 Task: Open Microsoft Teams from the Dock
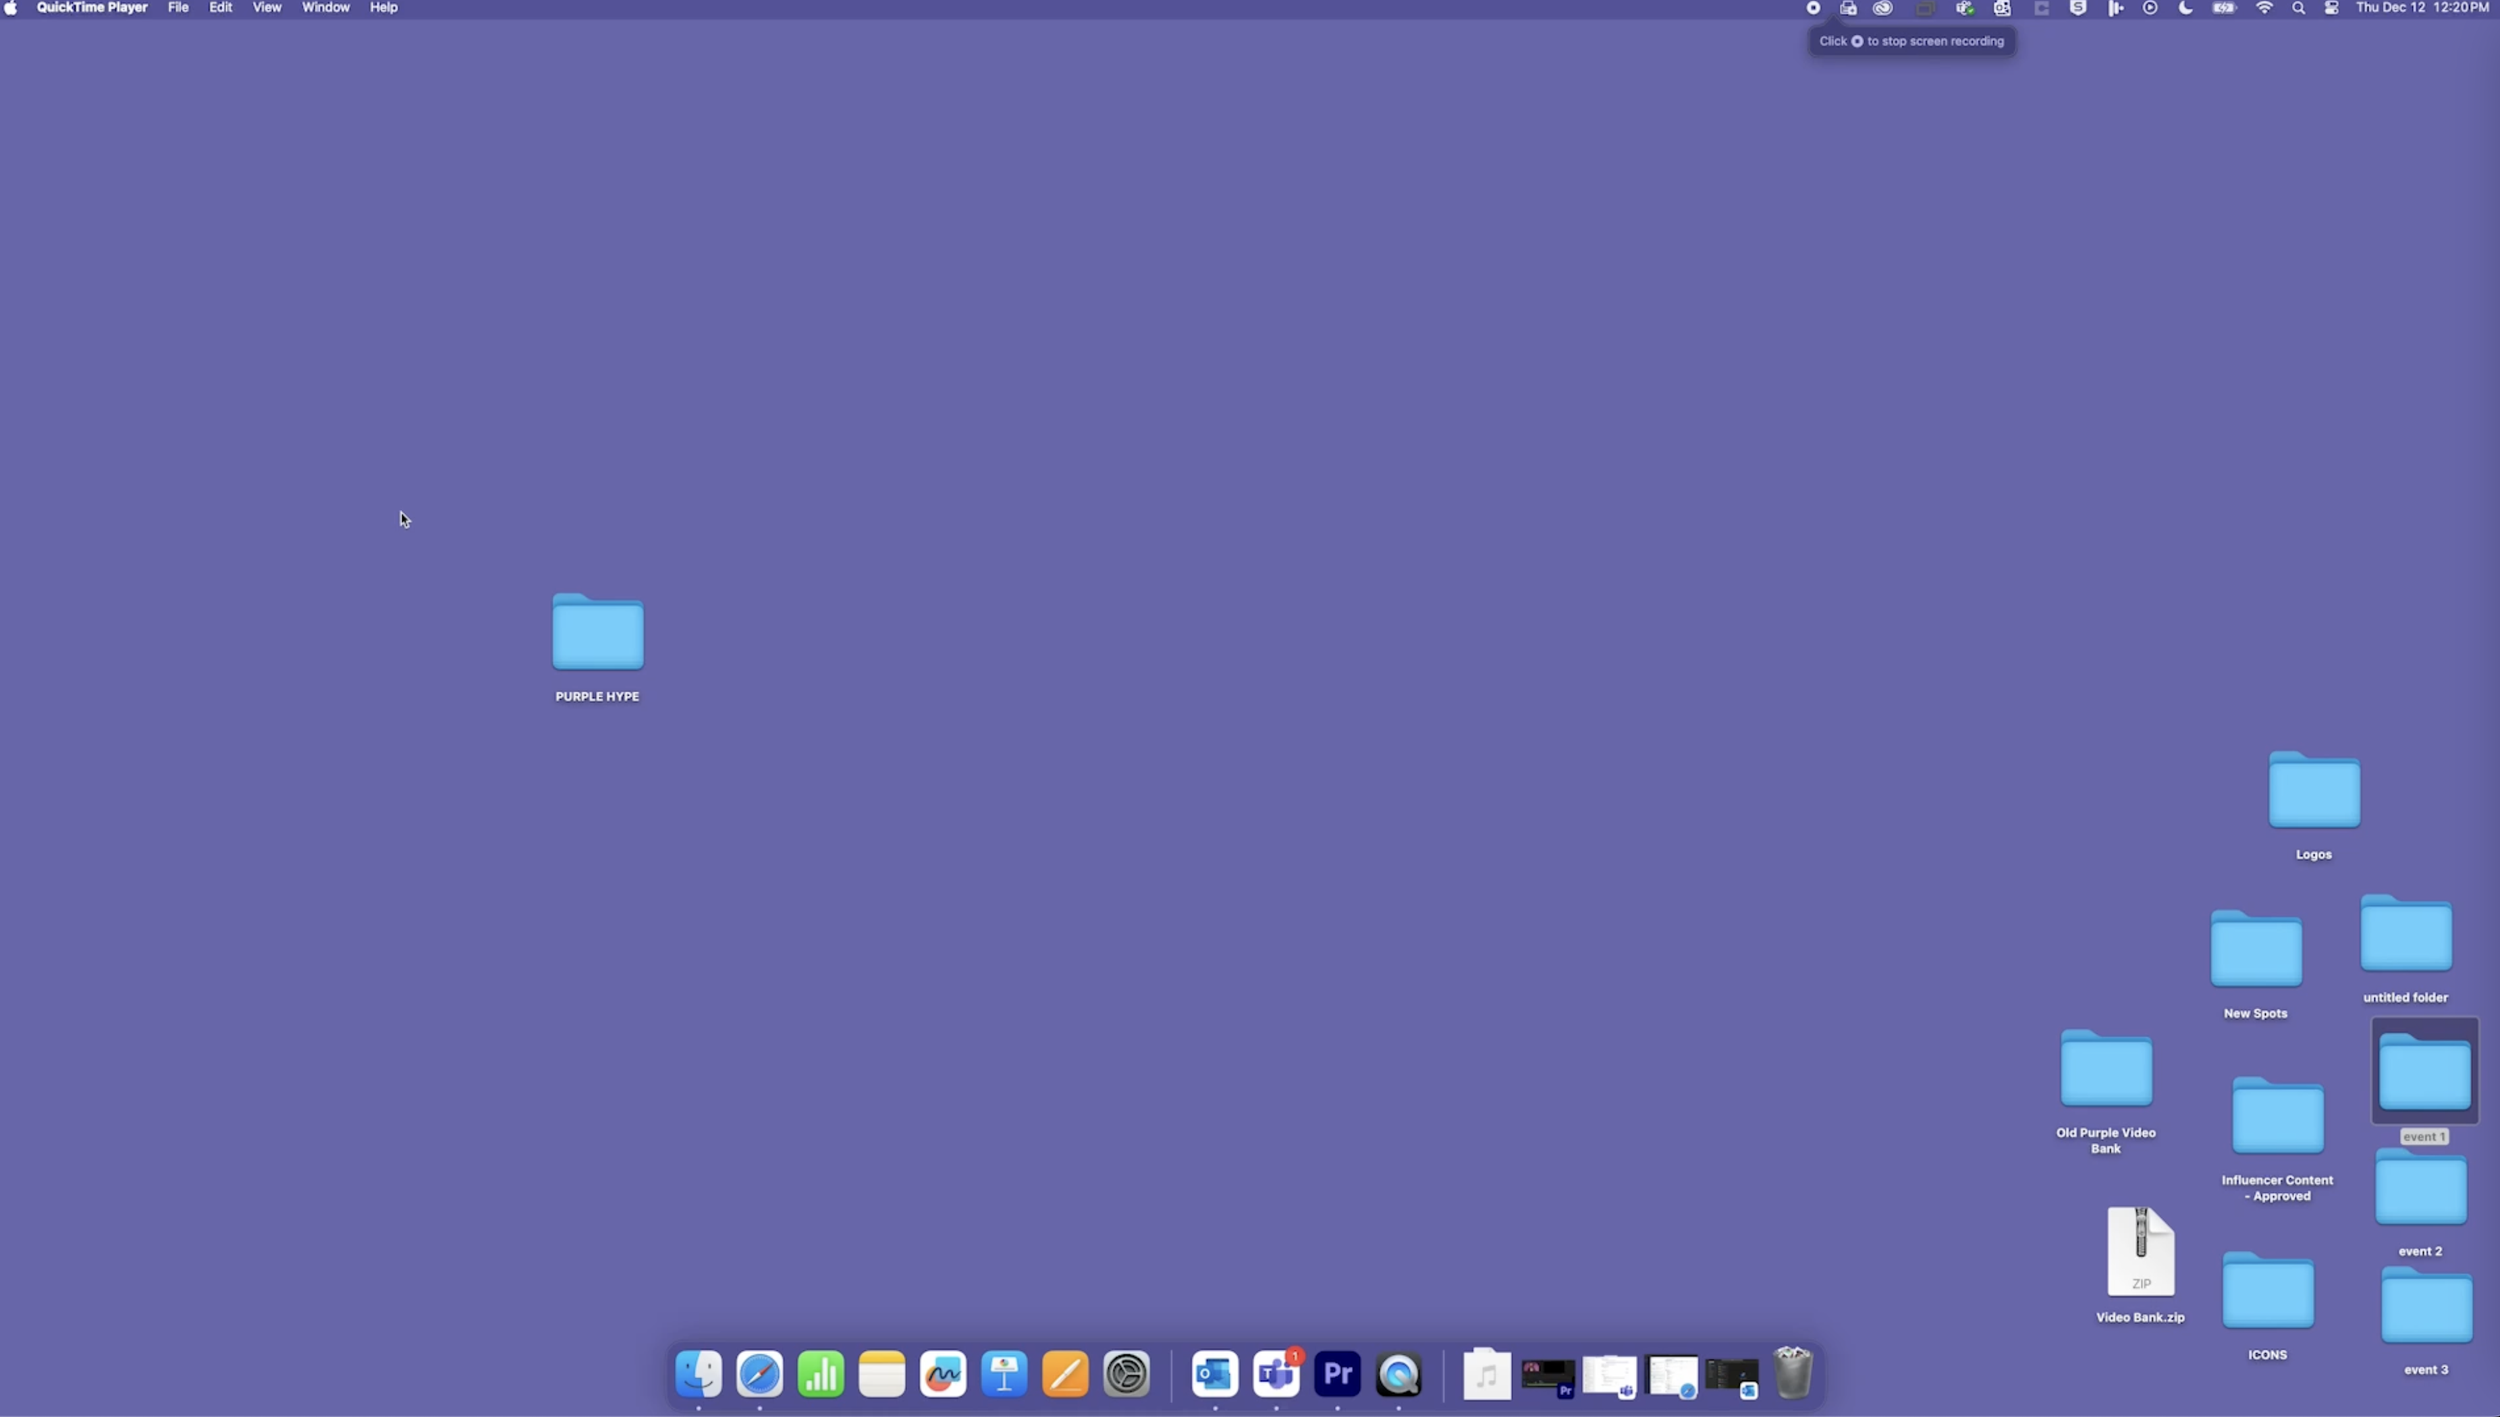point(1276,1374)
